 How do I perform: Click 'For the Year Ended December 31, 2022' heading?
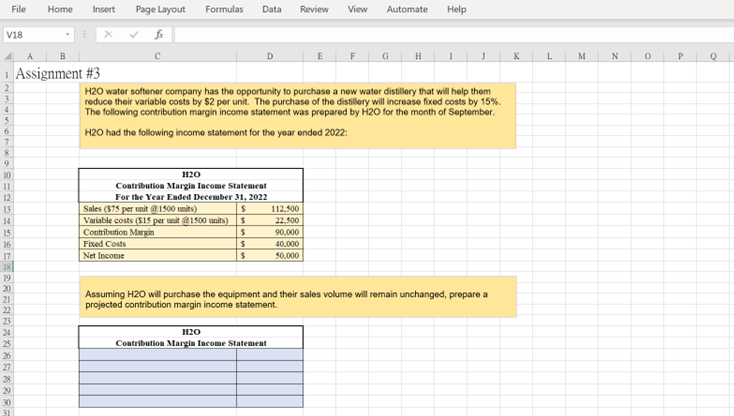(191, 197)
